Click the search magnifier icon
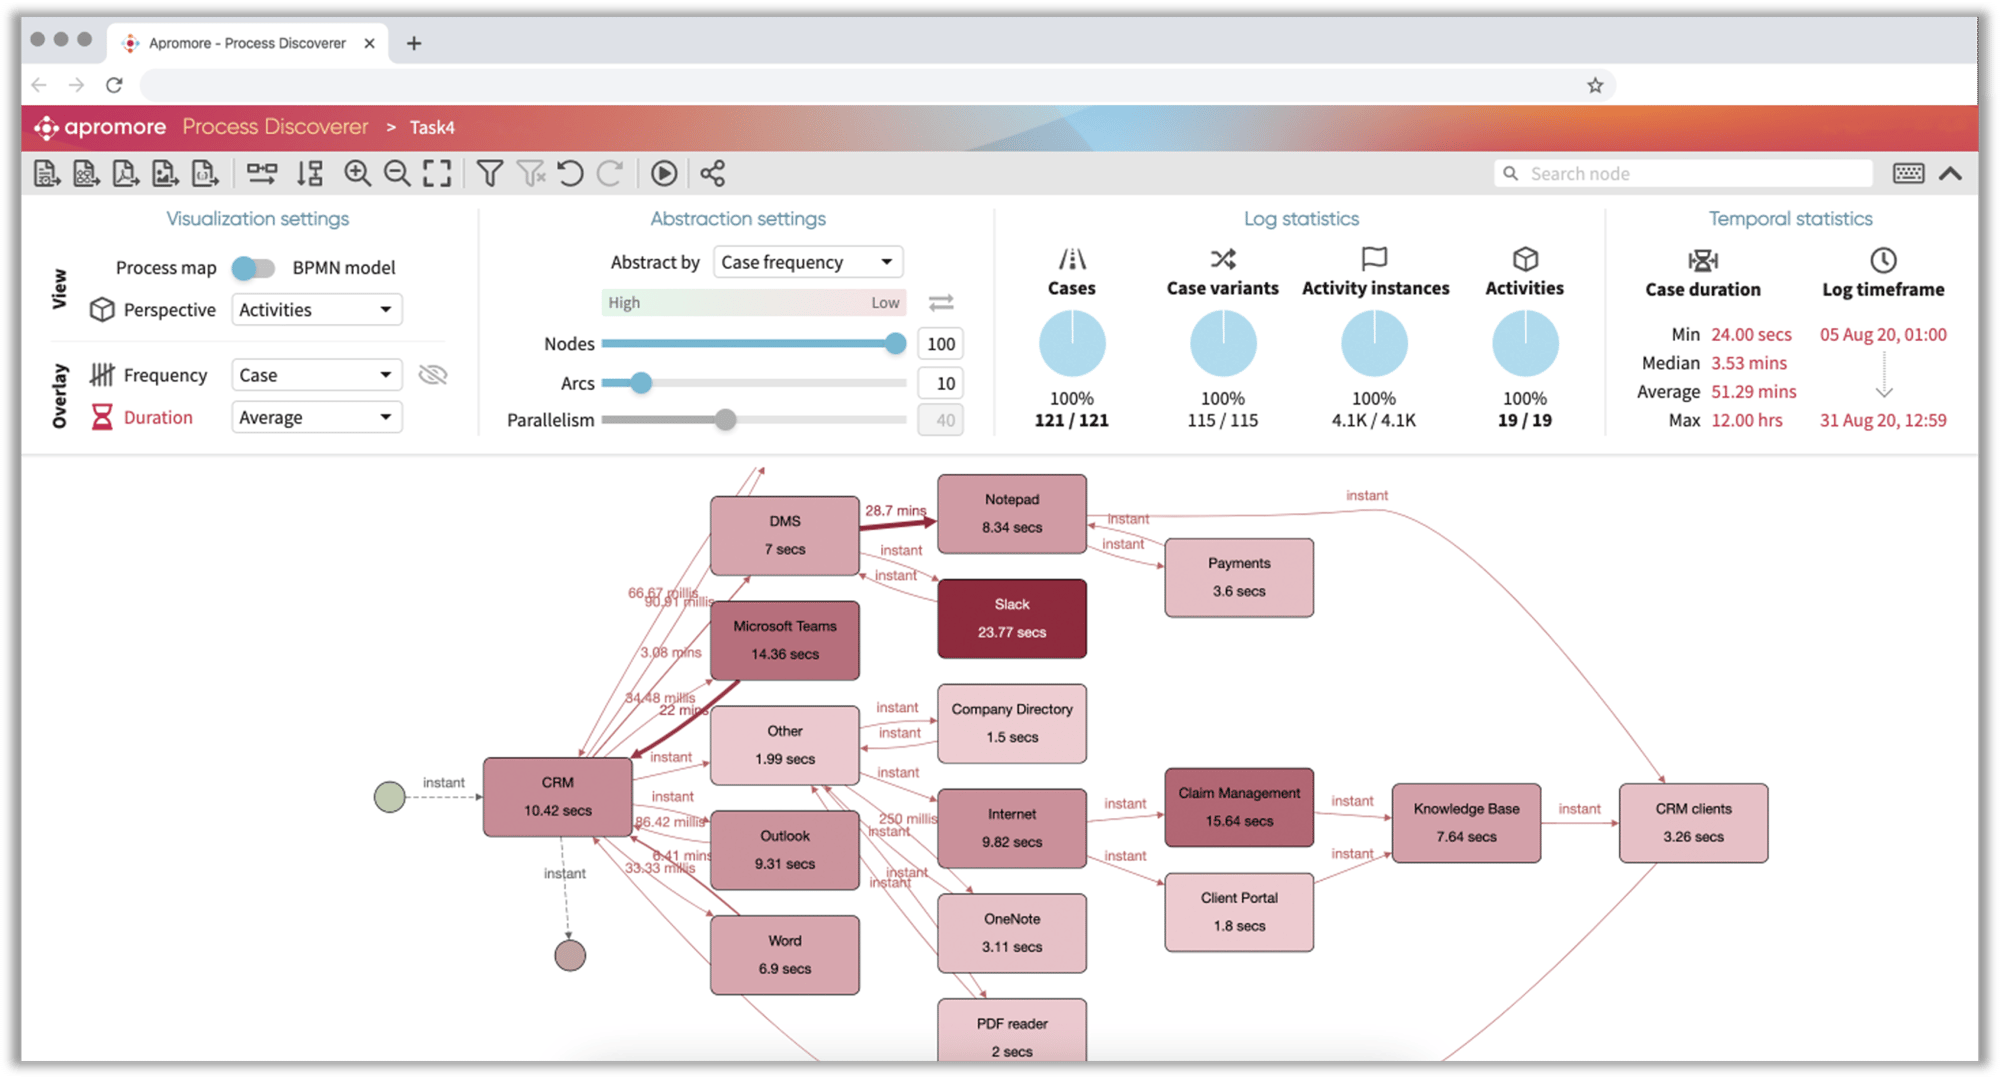 pos(1511,174)
